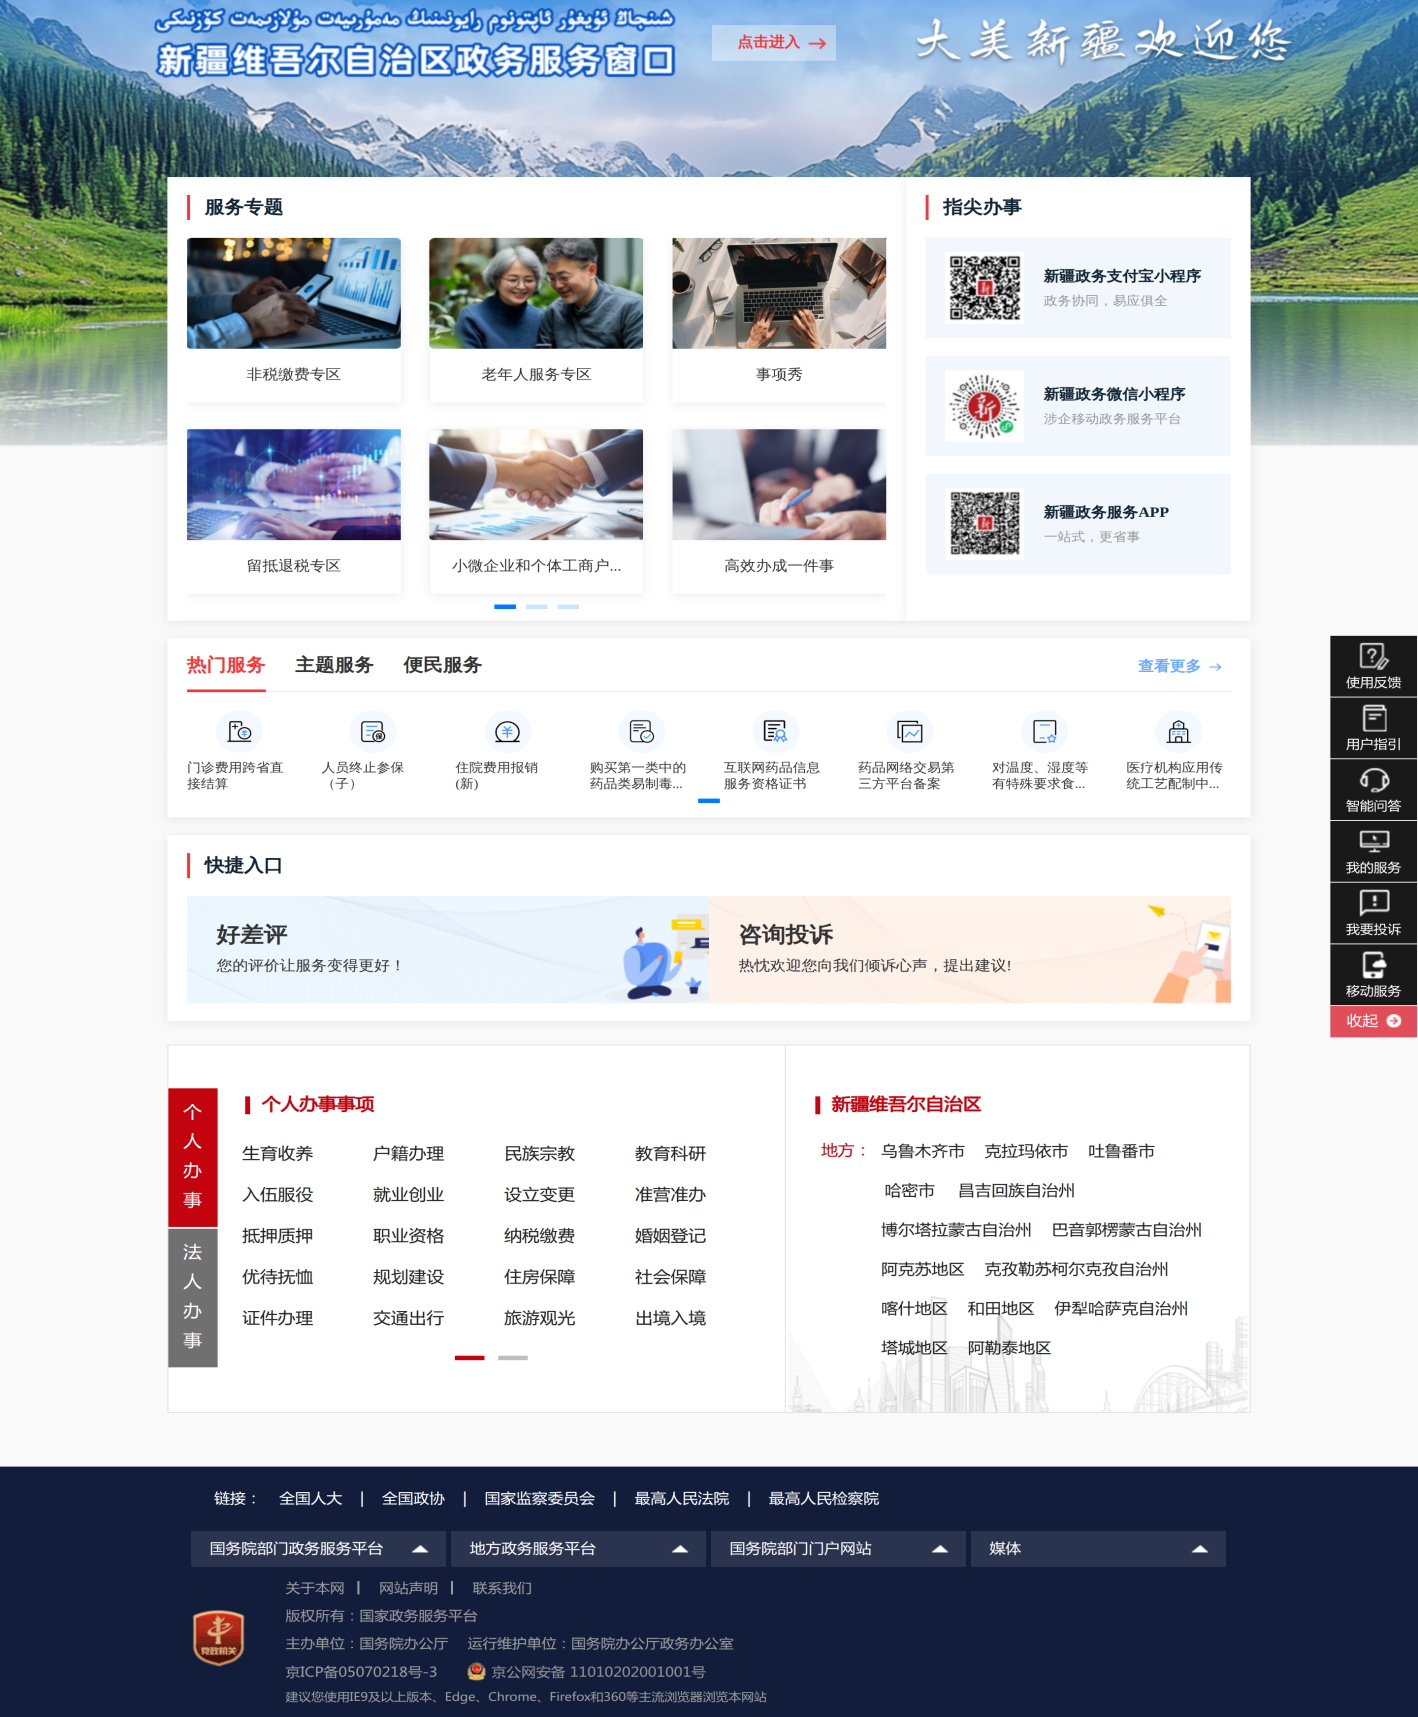1418x1717 pixels.
Task: Click the 人员终止参保 service icon
Action: point(372,732)
